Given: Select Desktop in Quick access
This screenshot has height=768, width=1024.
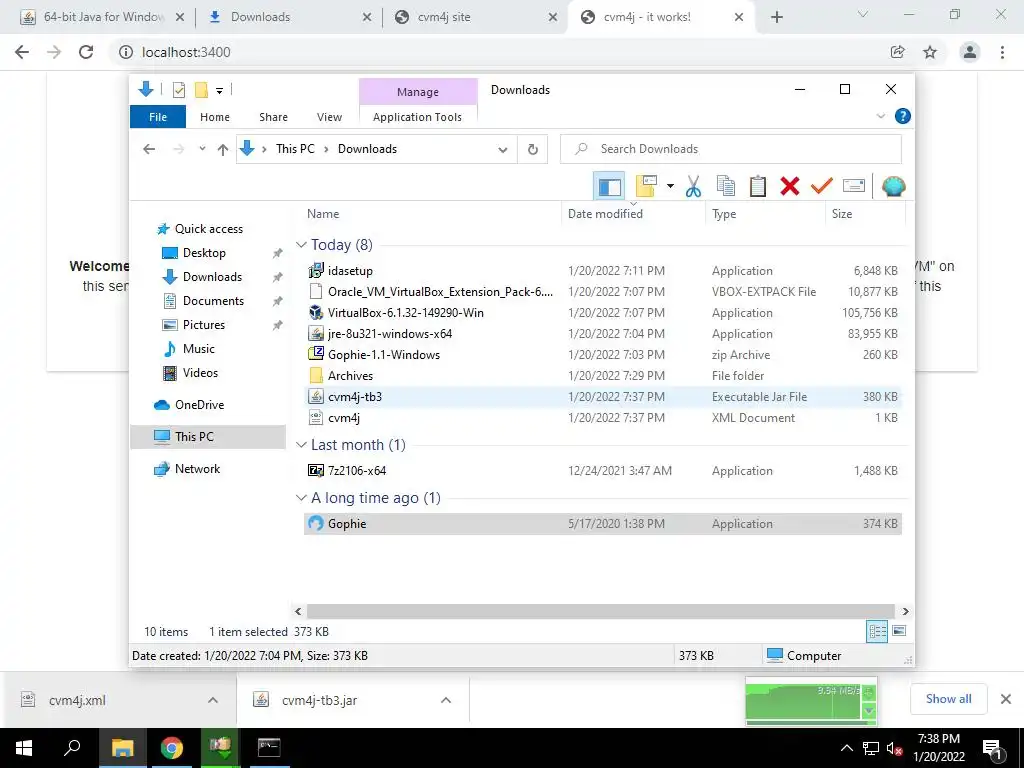Looking at the screenshot, I should [x=204, y=253].
